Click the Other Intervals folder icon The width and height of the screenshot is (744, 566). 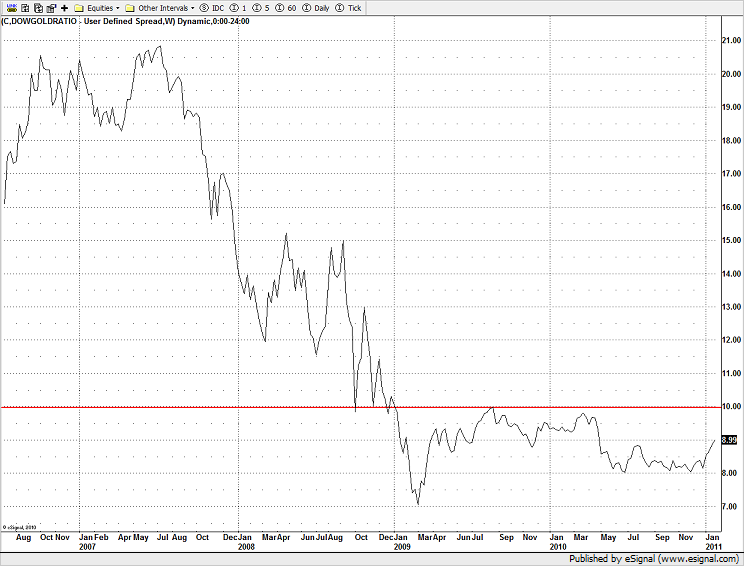tap(130, 9)
